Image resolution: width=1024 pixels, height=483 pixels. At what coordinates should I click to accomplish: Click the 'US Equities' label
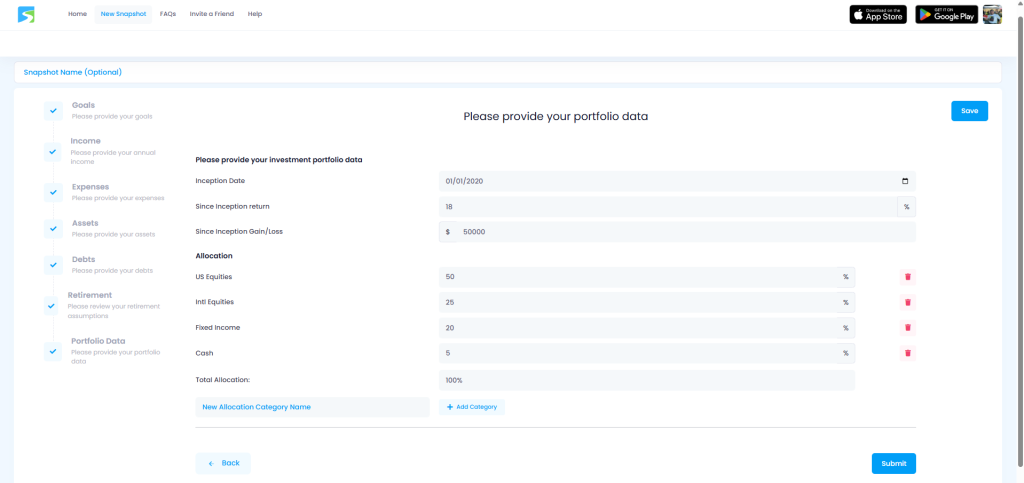[214, 277]
